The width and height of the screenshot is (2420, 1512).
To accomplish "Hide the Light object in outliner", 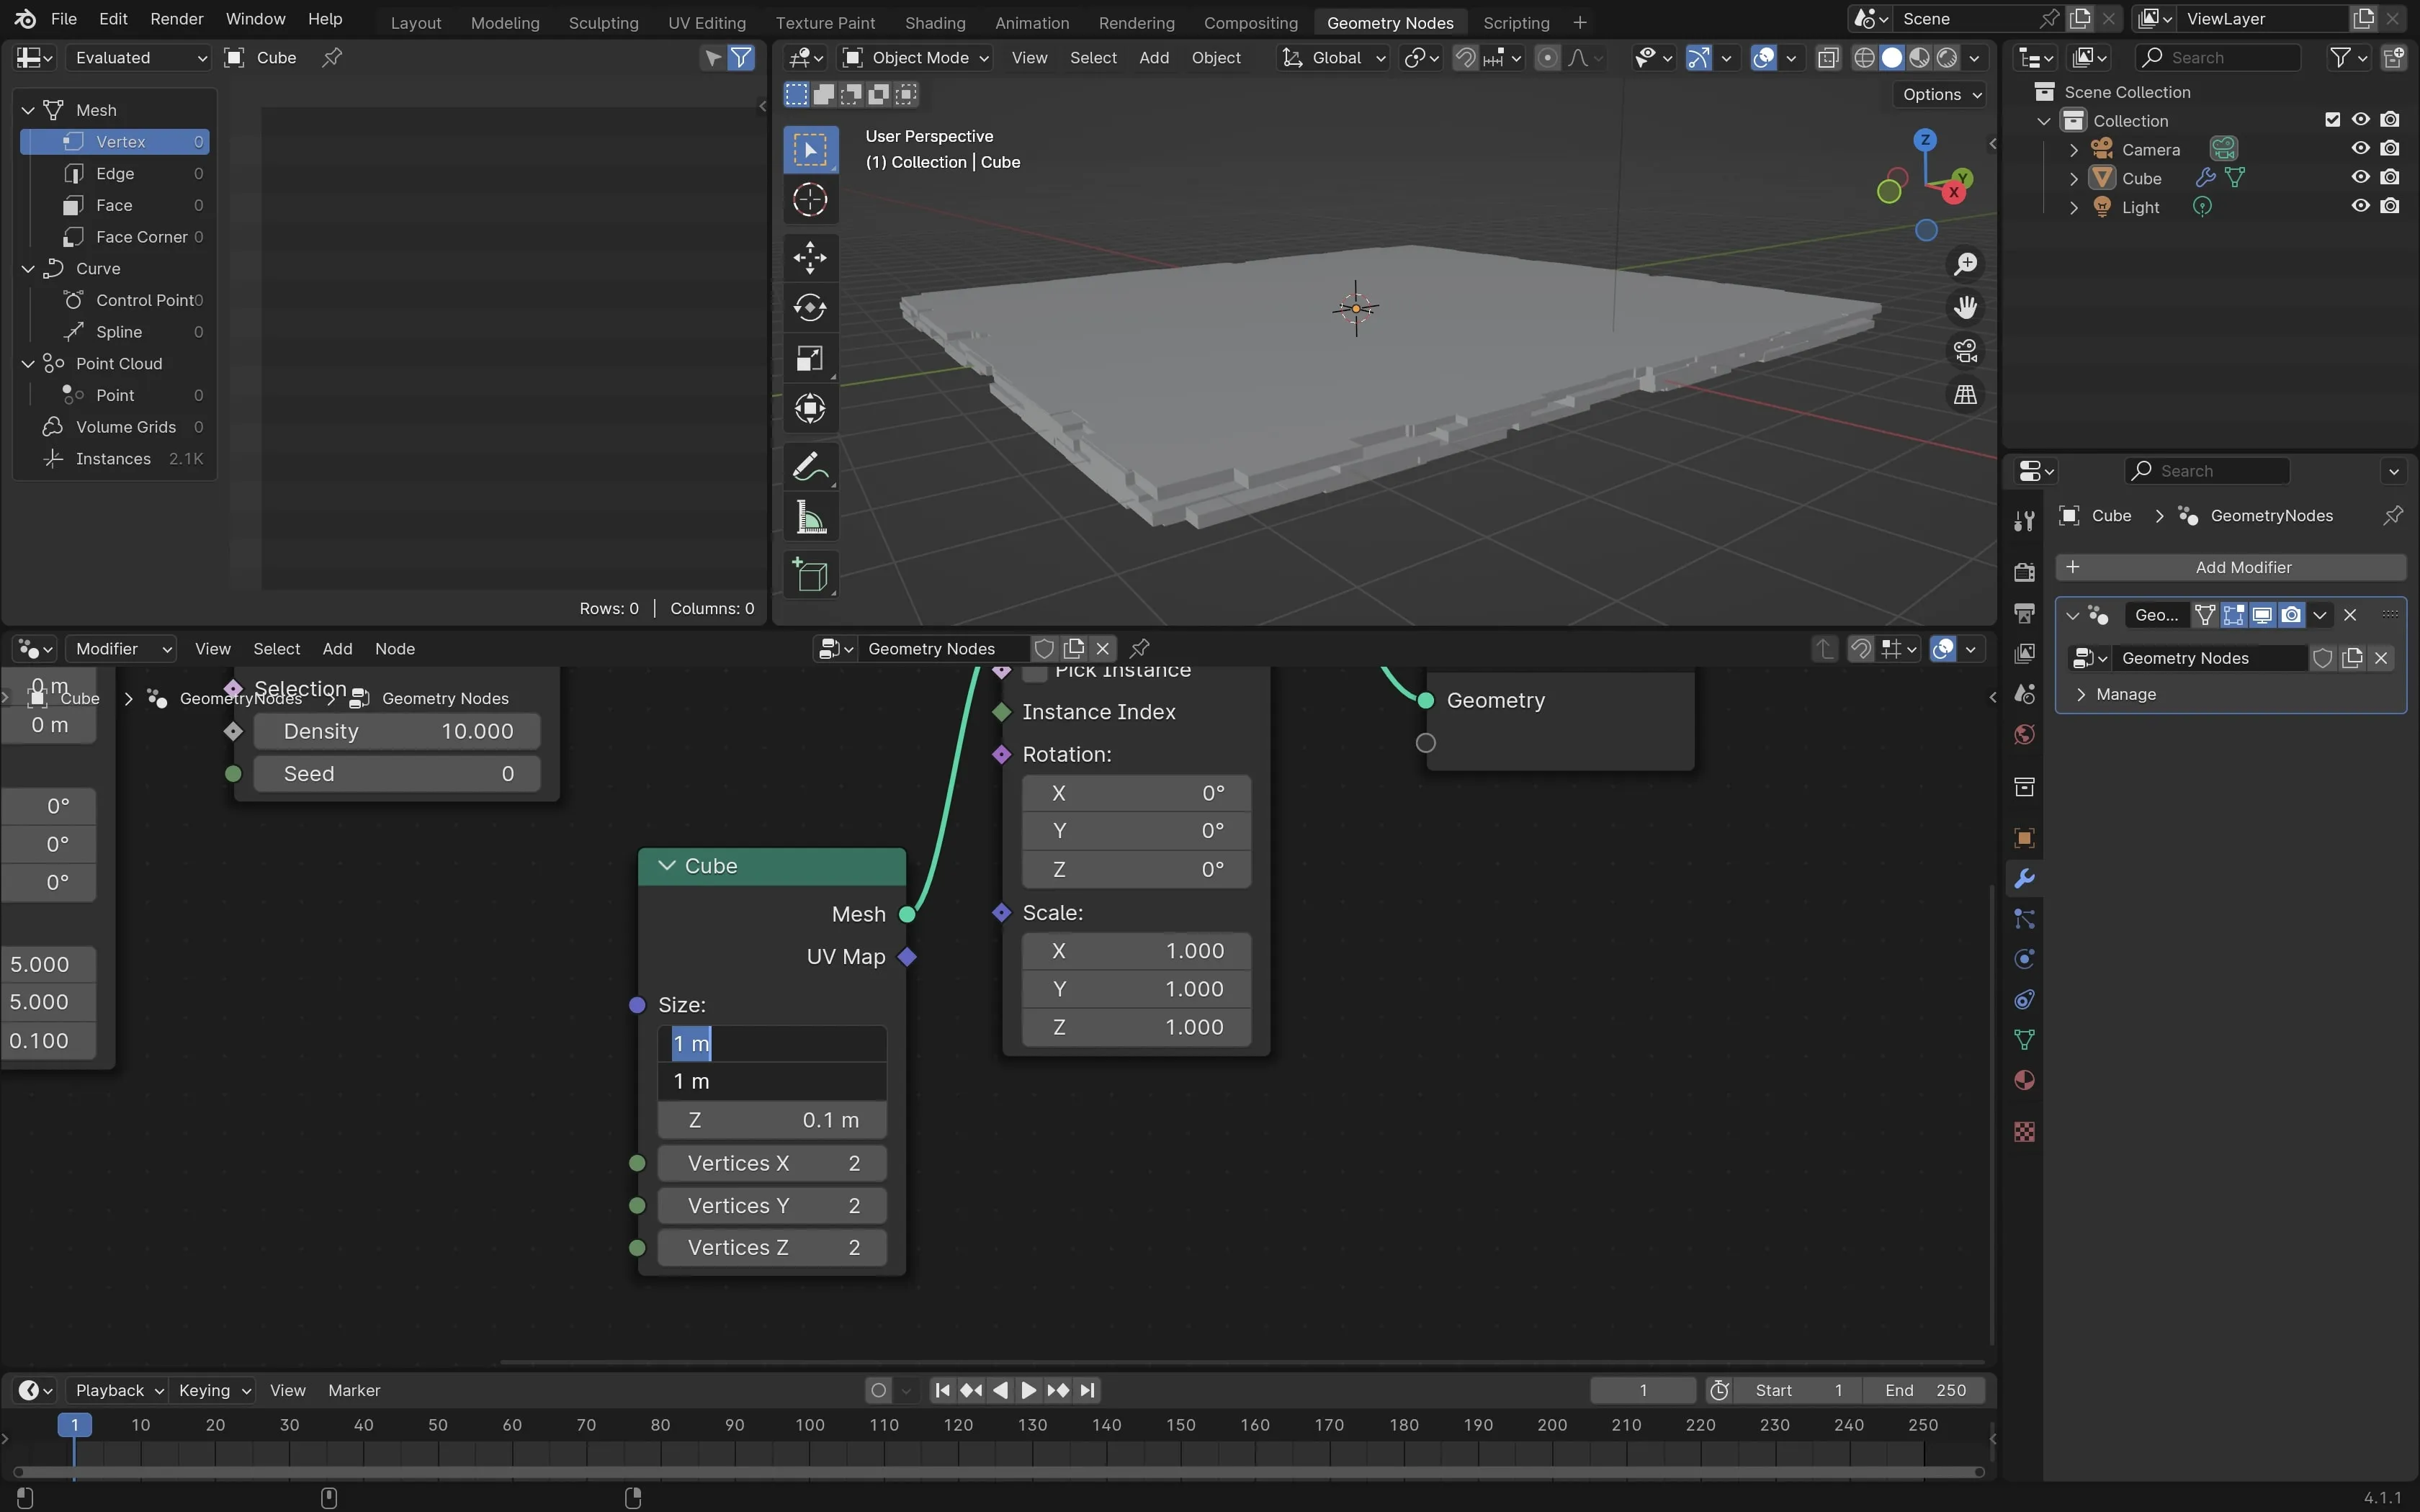I will tap(2360, 206).
